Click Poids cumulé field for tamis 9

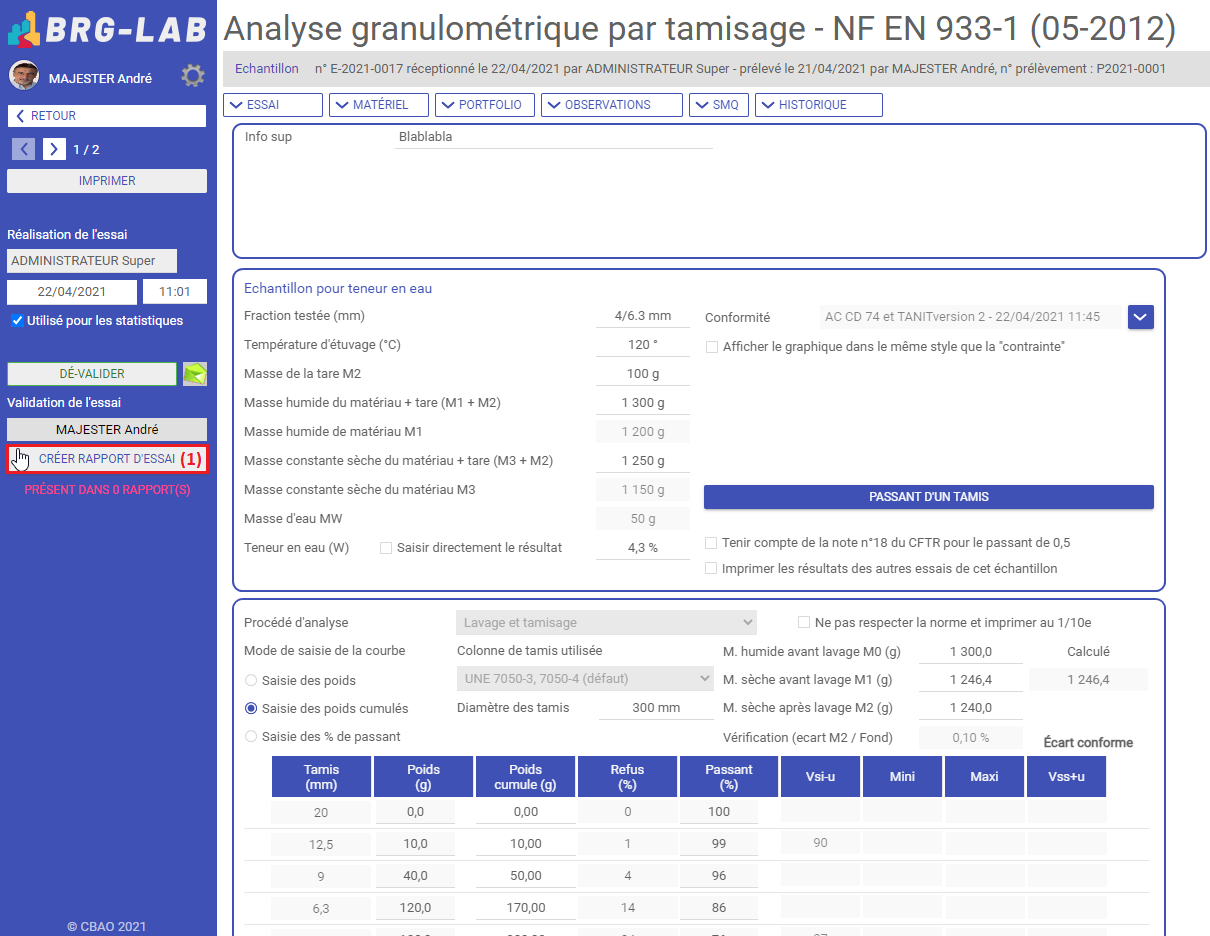526,876
